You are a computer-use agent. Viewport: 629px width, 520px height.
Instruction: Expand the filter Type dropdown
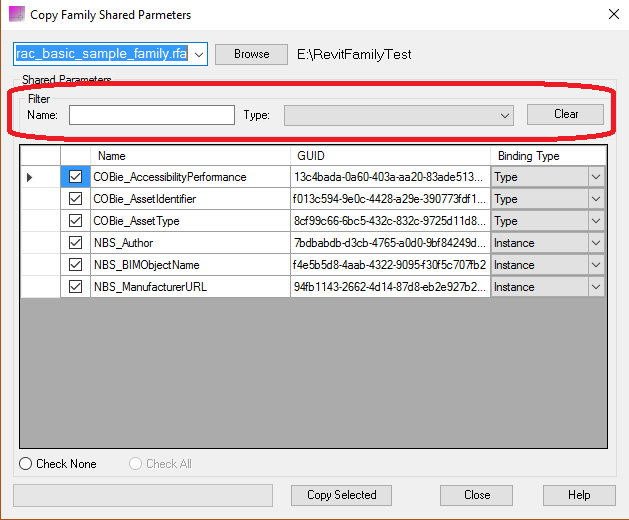pos(505,115)
